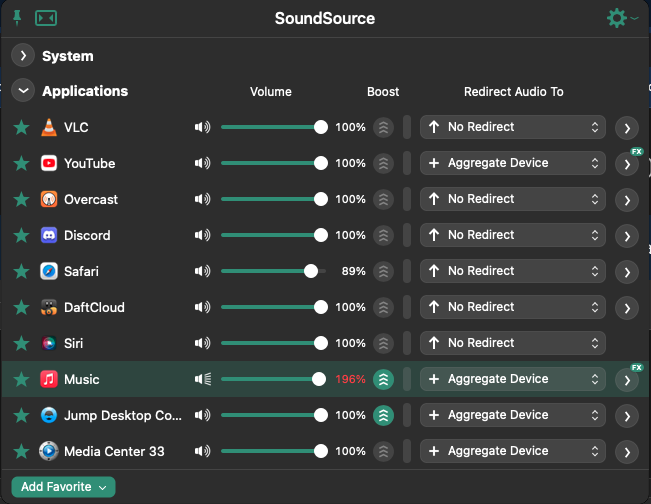Click the Media Center 33 icon
Screen dimensions: 651x504
(x=49, y=451)
